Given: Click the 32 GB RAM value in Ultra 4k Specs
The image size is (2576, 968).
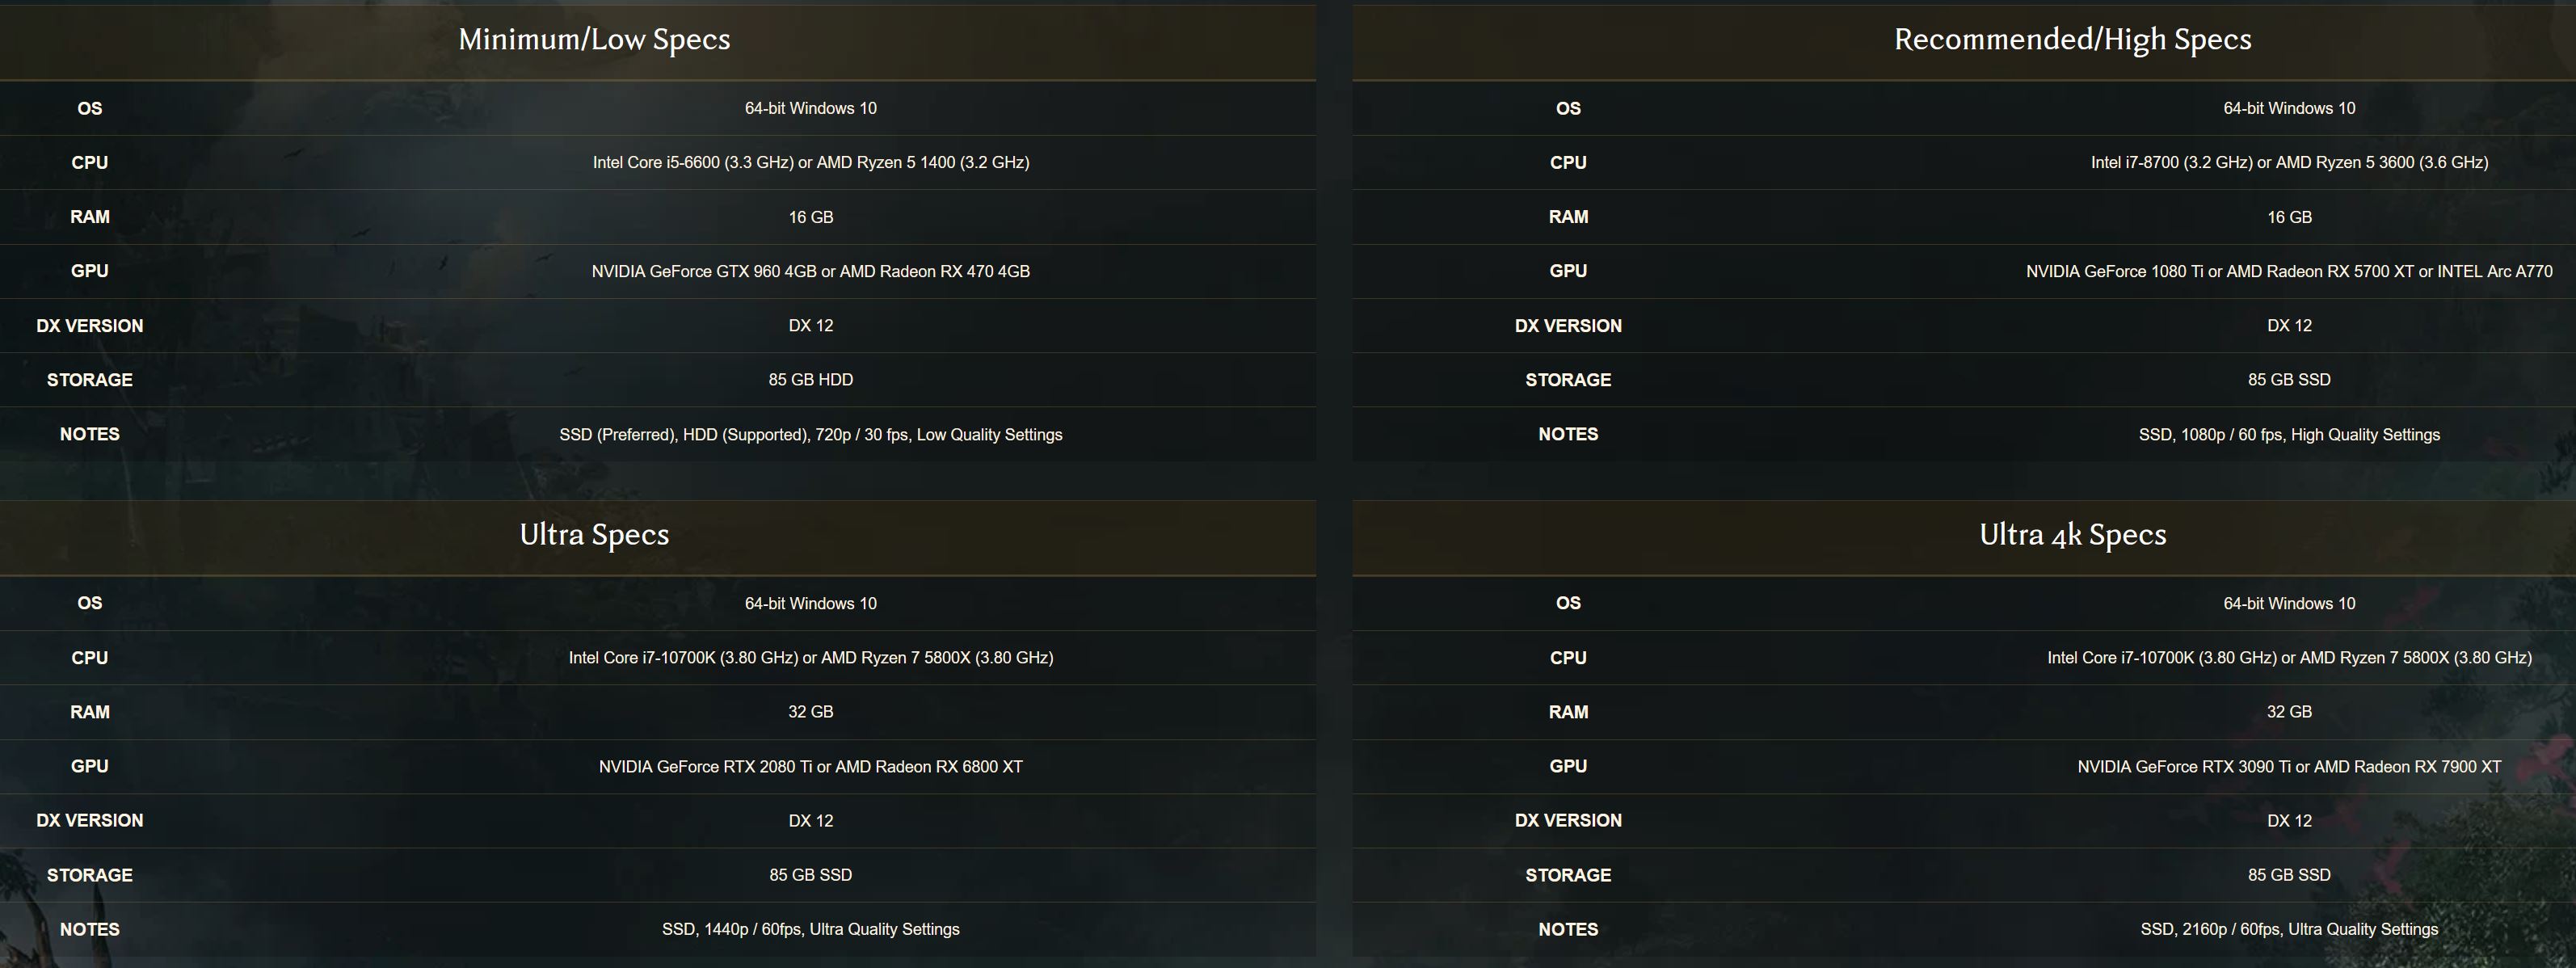Looking at the screenshot, I should pos(2289,712).
